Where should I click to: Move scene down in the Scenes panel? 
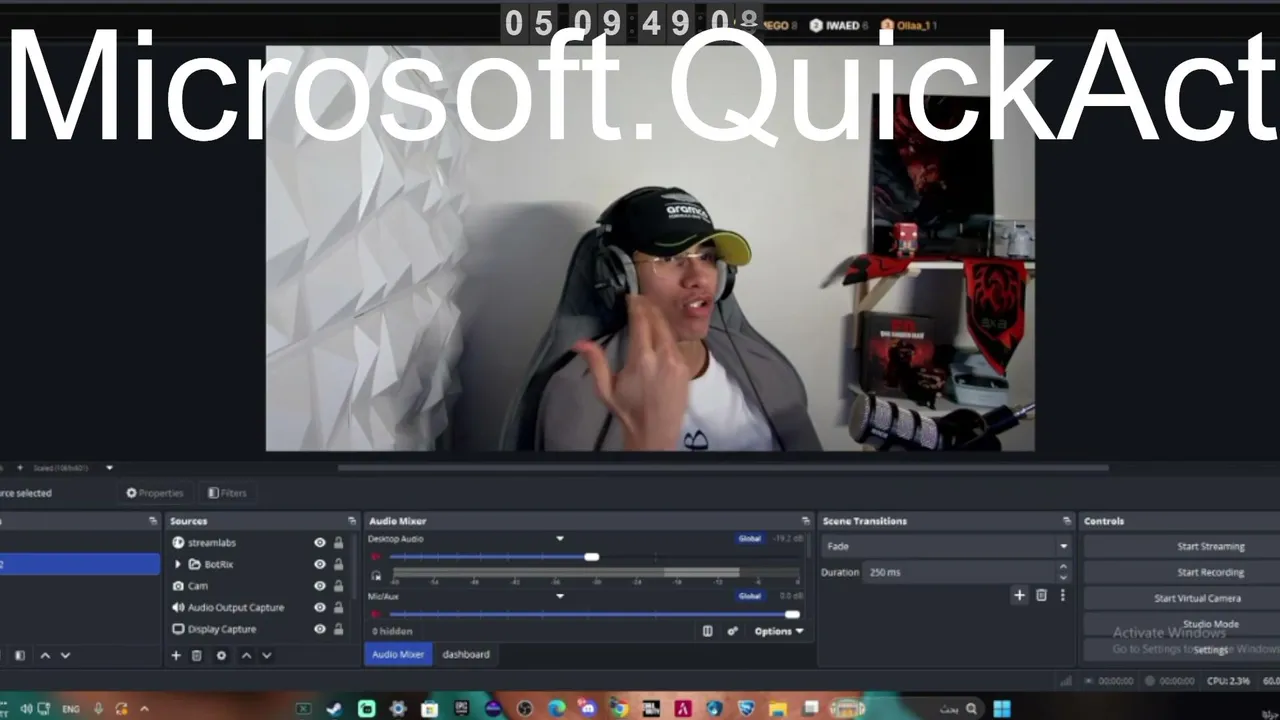[65, 656]
